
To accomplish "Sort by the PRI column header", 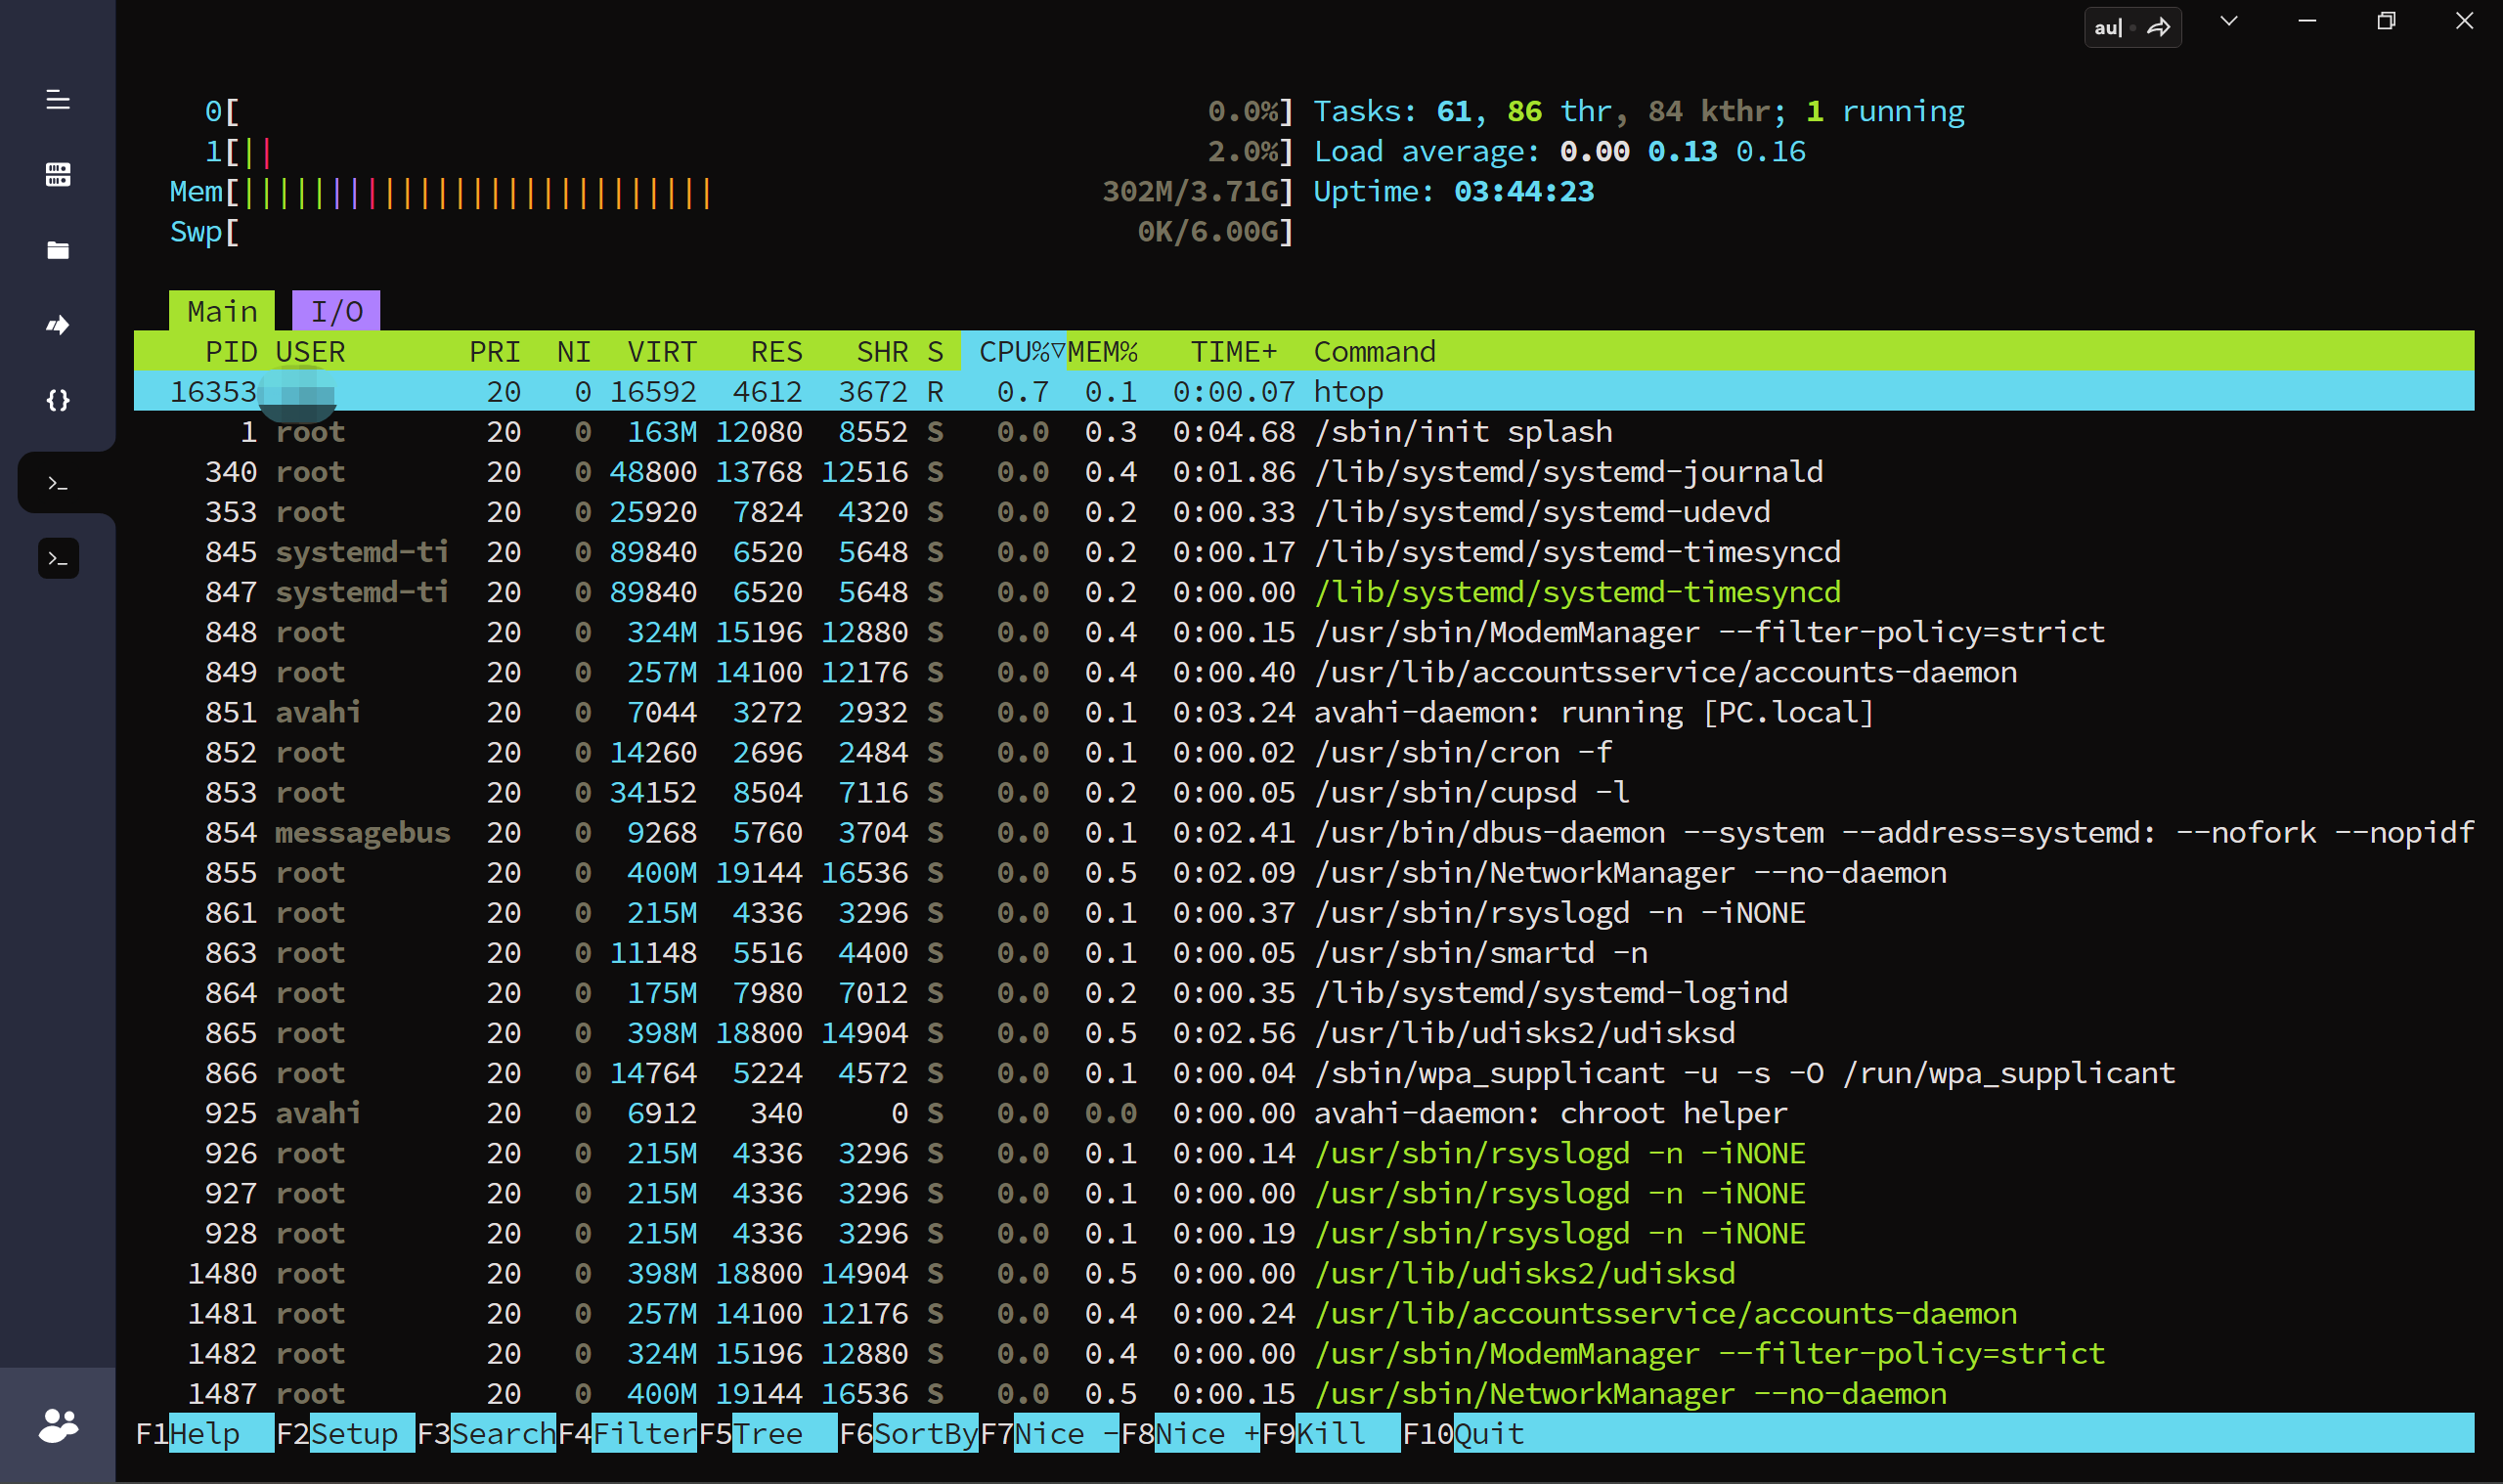I will tap(495, 351).
